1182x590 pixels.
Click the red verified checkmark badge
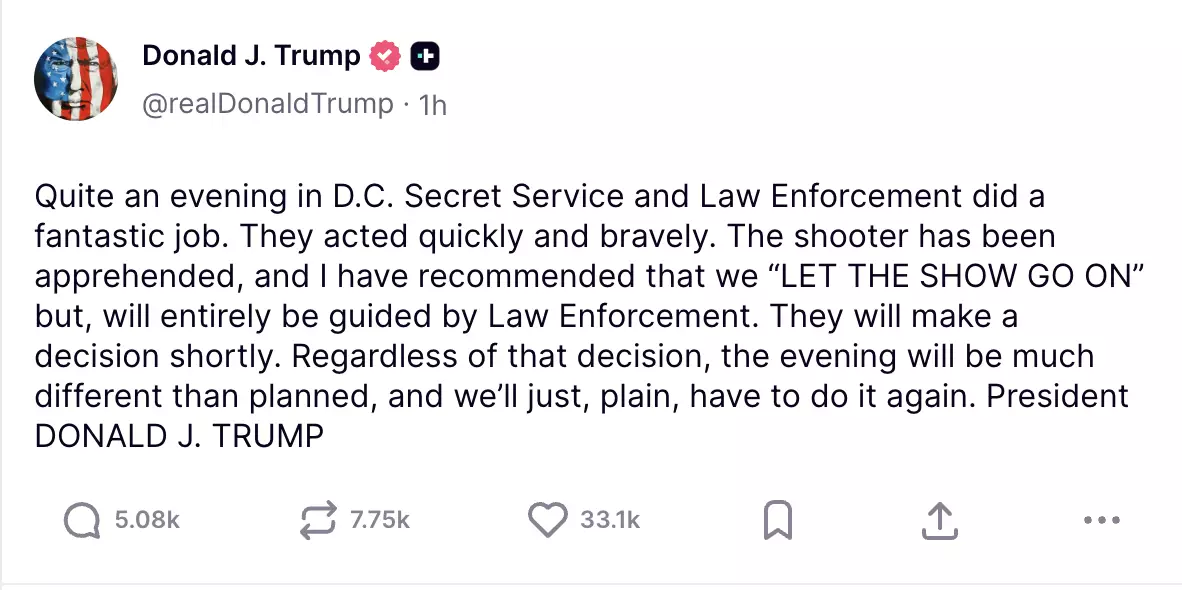click(386, 56)
